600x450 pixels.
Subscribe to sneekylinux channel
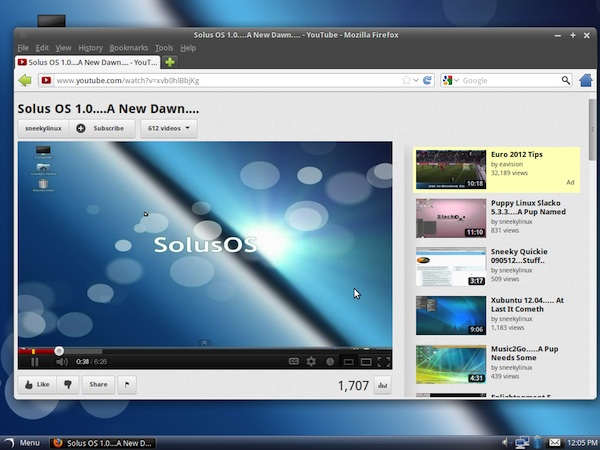click(x=102, y=129)
